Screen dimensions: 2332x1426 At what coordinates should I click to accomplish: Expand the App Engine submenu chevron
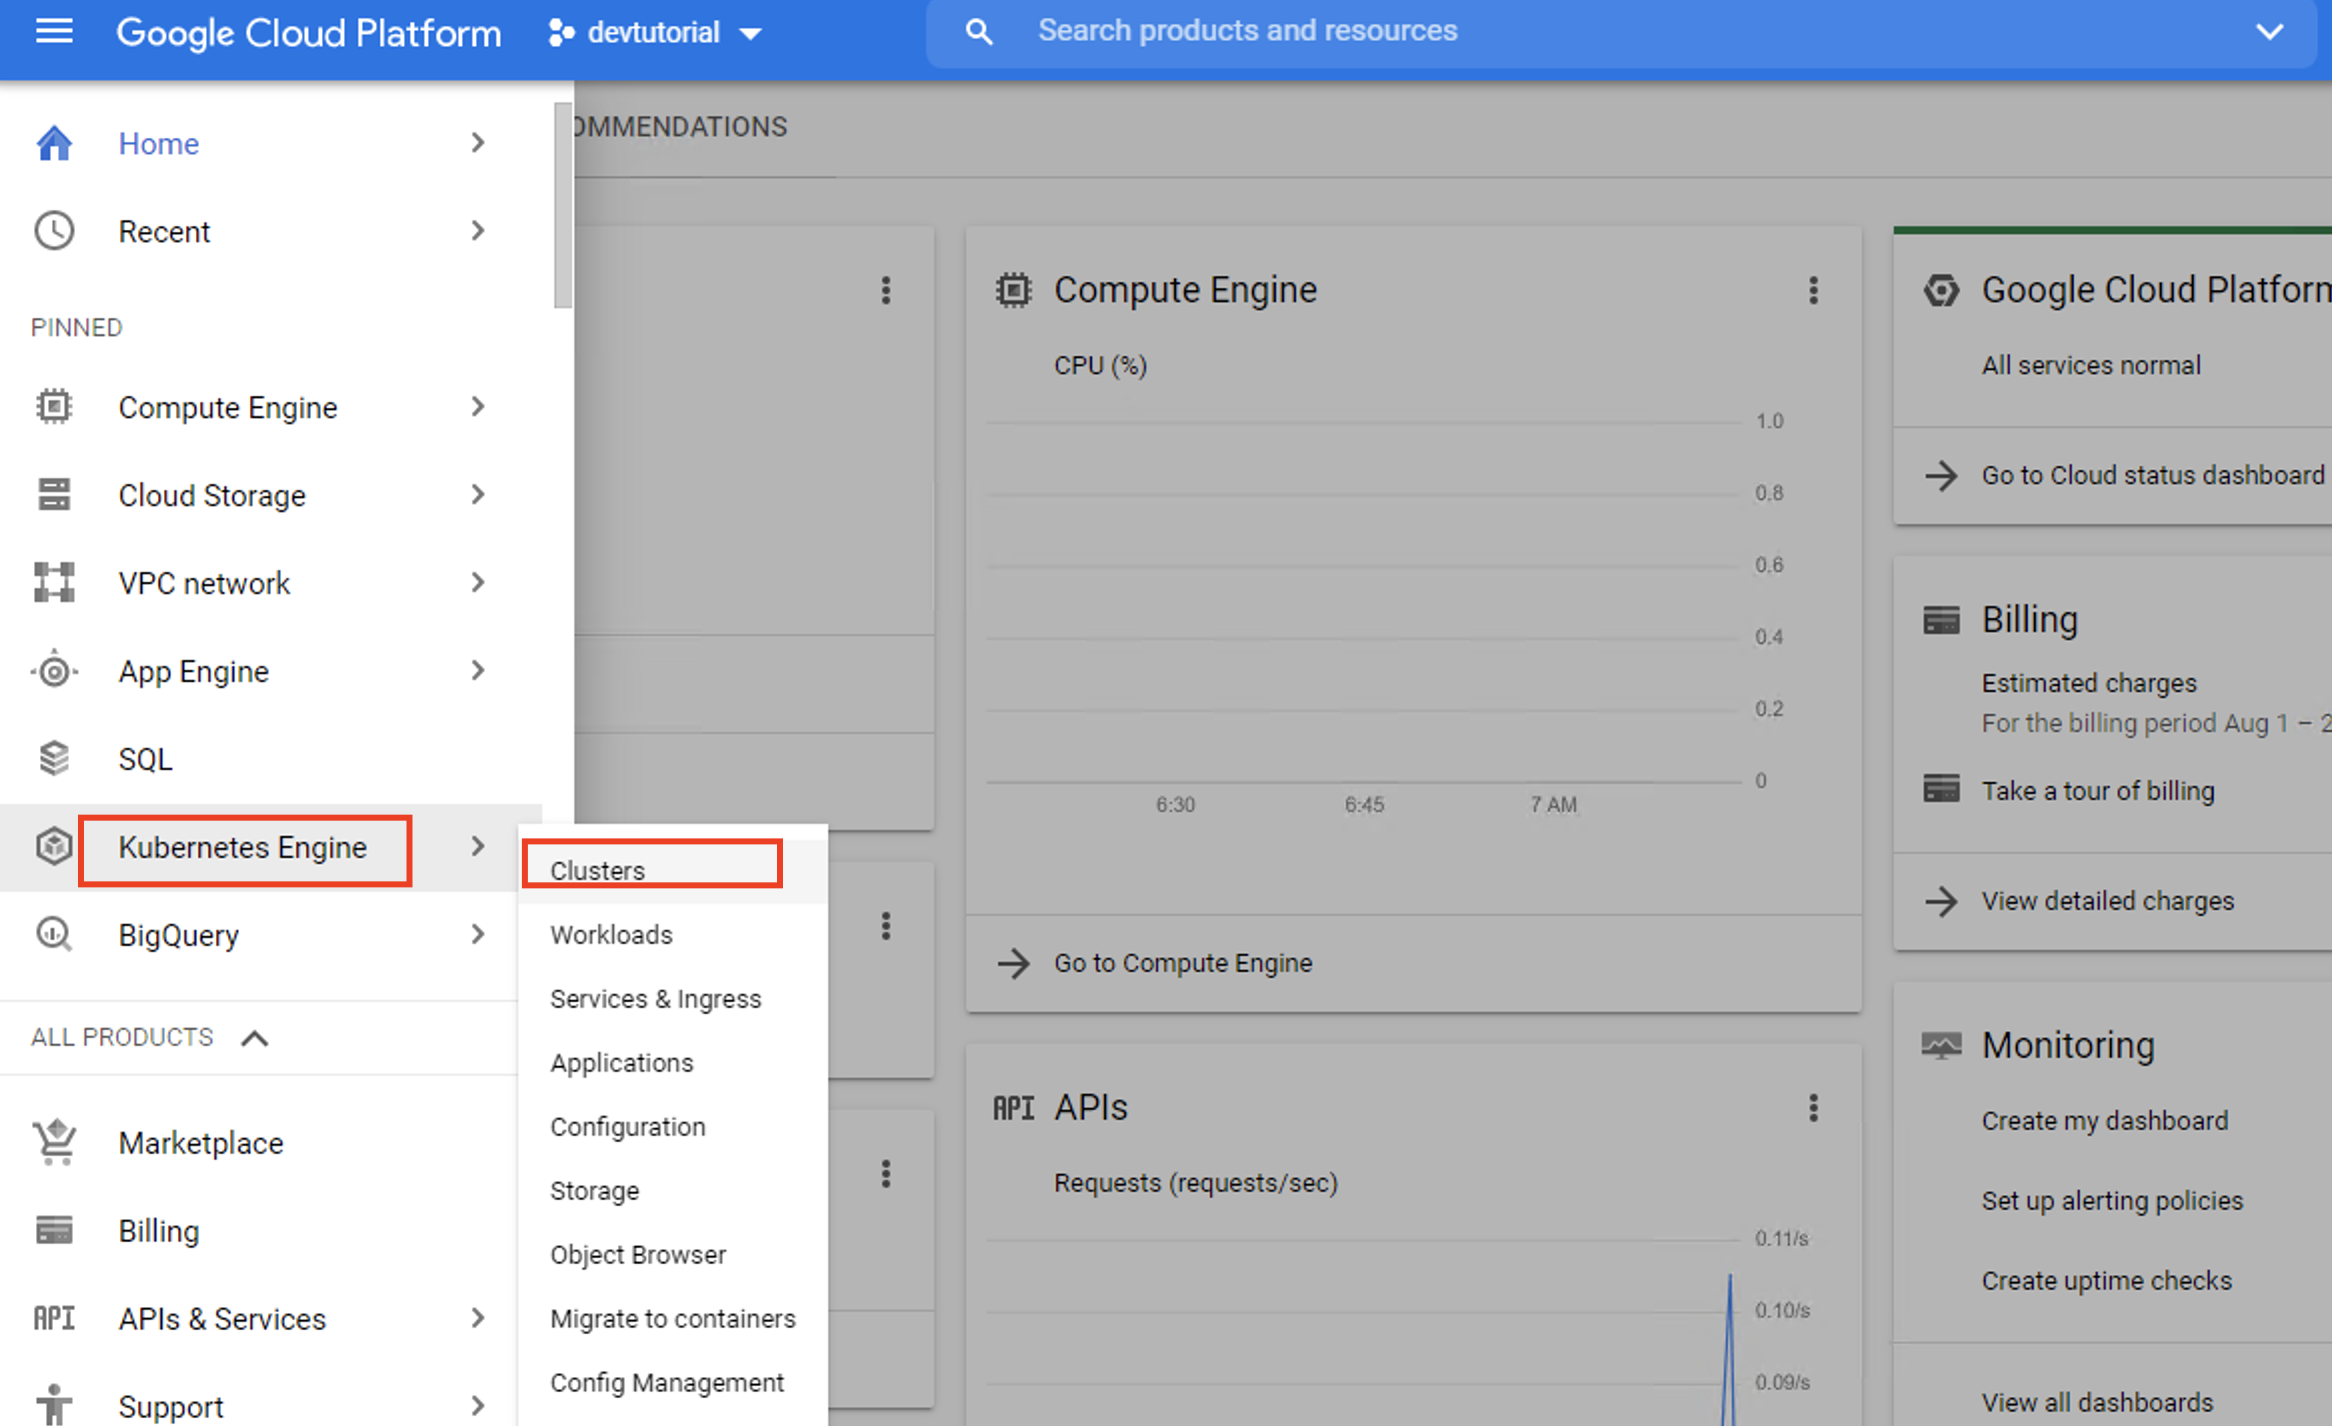(478, 671)
